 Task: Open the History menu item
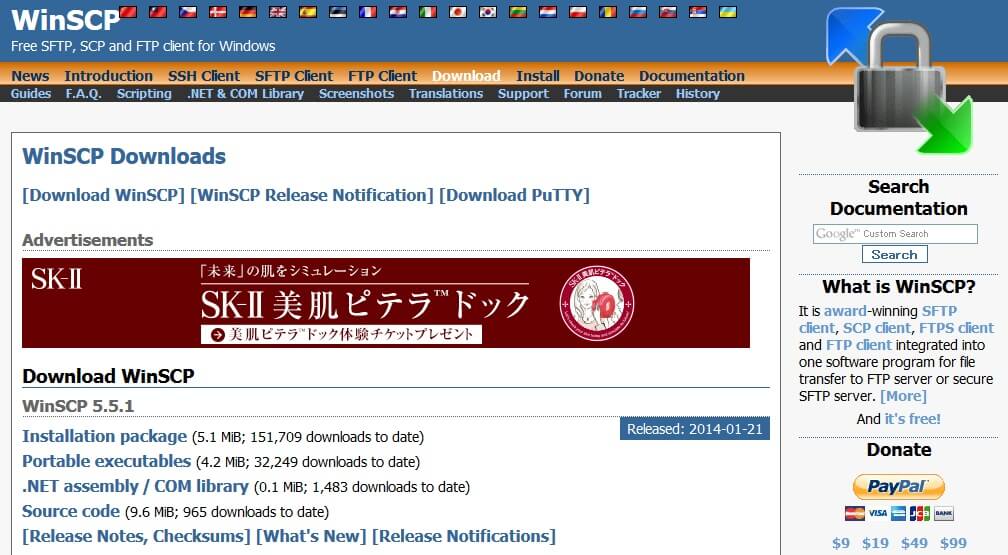[698, 93]
